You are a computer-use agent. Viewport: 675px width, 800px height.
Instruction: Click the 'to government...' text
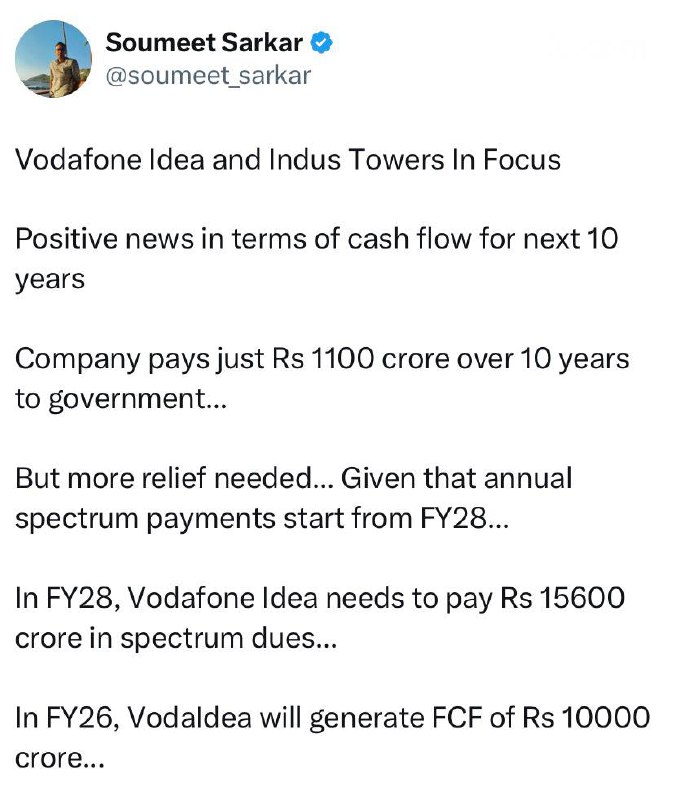point(121,399)
